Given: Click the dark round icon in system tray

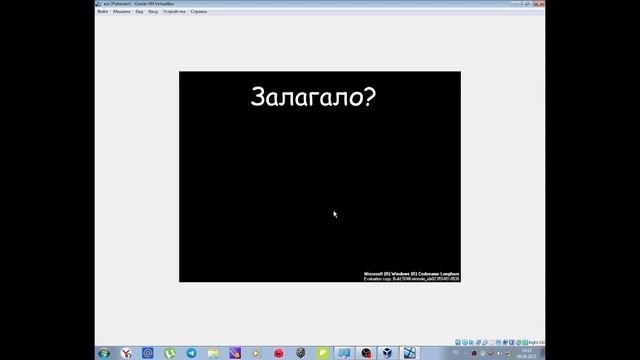Looking at the screenshot, I should tap(474, 353).
